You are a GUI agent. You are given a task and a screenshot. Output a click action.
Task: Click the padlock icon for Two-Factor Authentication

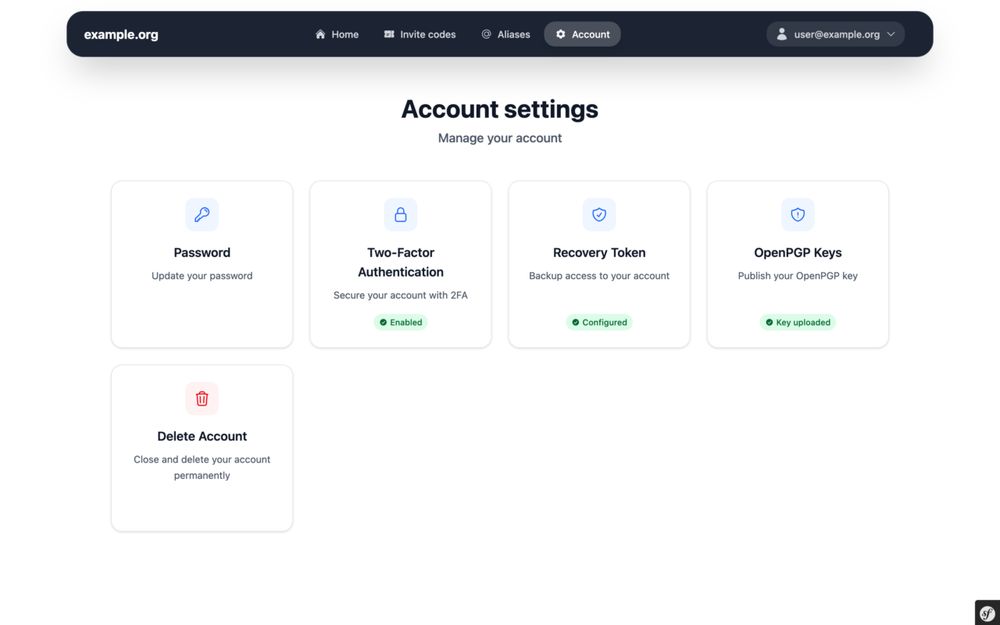point(401,214)
